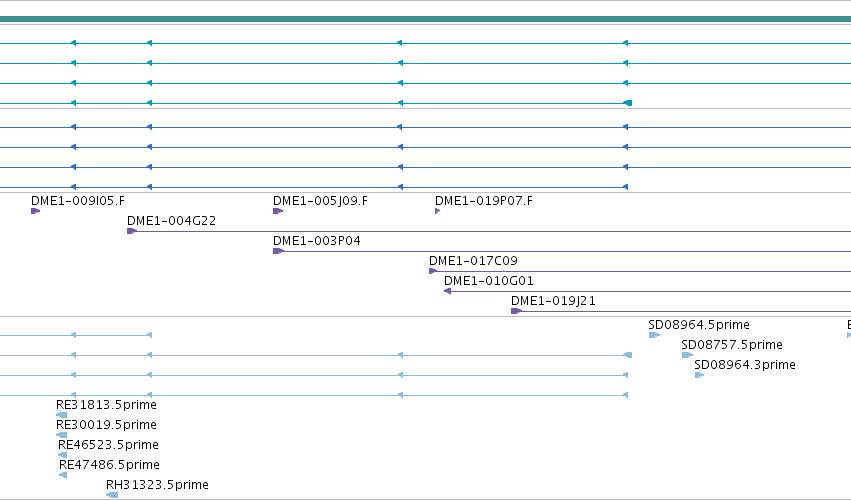Click the EST glyph under RE30019.5prime
The height and width of the screenshot is (500, 851).
click(x=61, y=435)
